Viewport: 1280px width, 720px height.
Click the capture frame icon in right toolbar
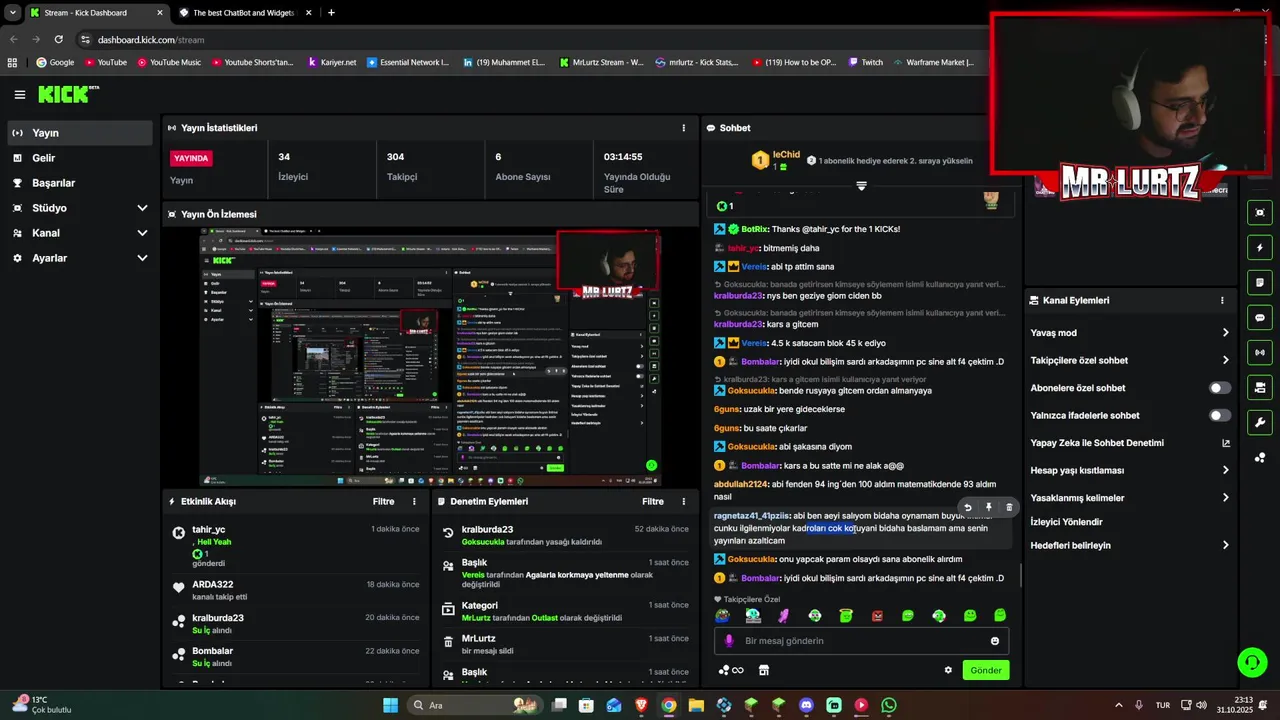point(1260,212)
